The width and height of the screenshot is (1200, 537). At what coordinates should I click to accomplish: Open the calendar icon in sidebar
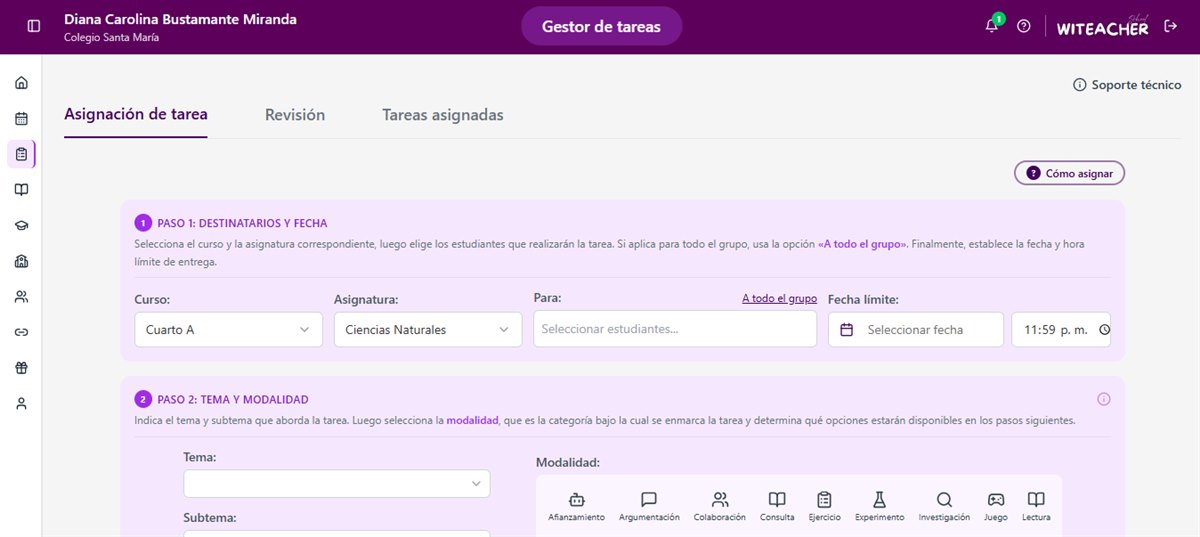coord(21,119)
